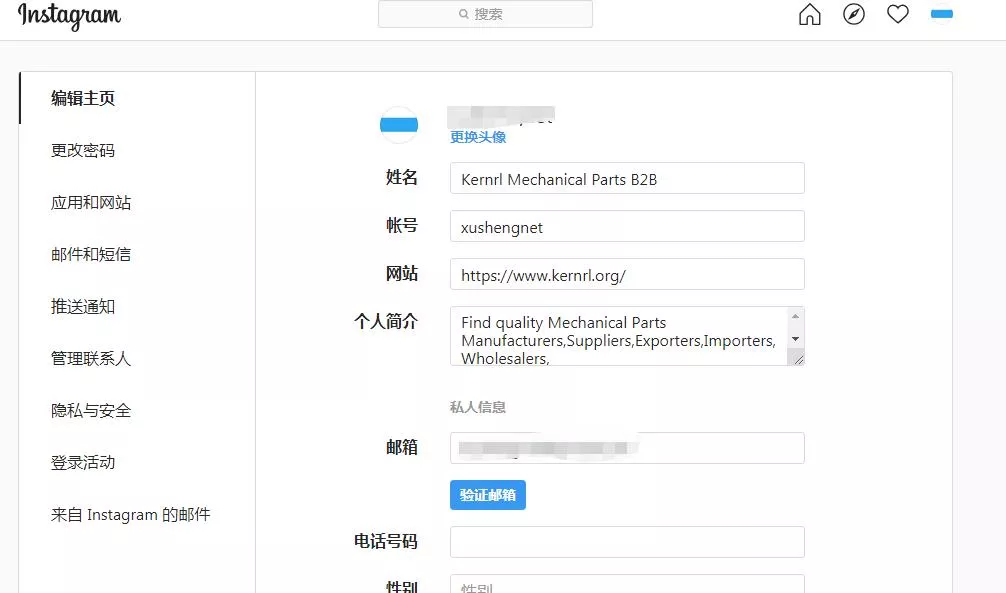
Task: Open the Explore compass icon
Action: [x=853, y=14]
